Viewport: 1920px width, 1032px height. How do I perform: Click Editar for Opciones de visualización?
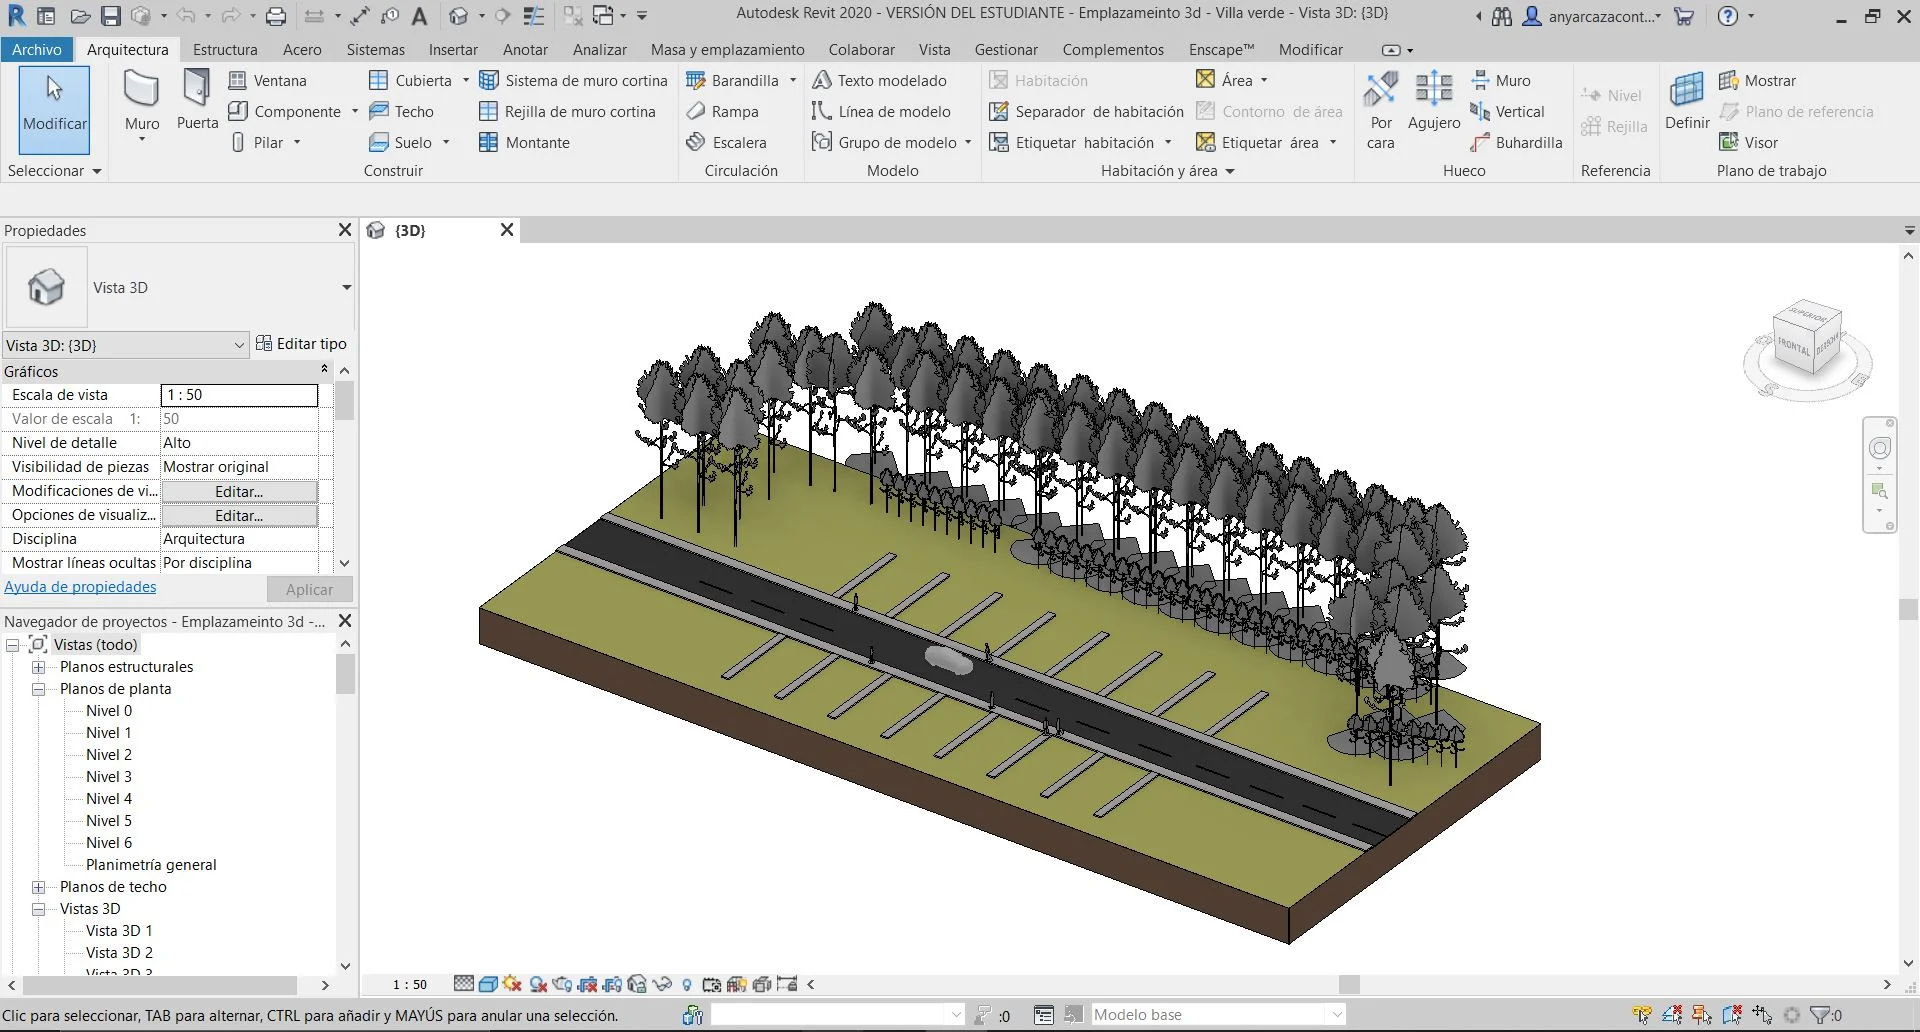239,516
